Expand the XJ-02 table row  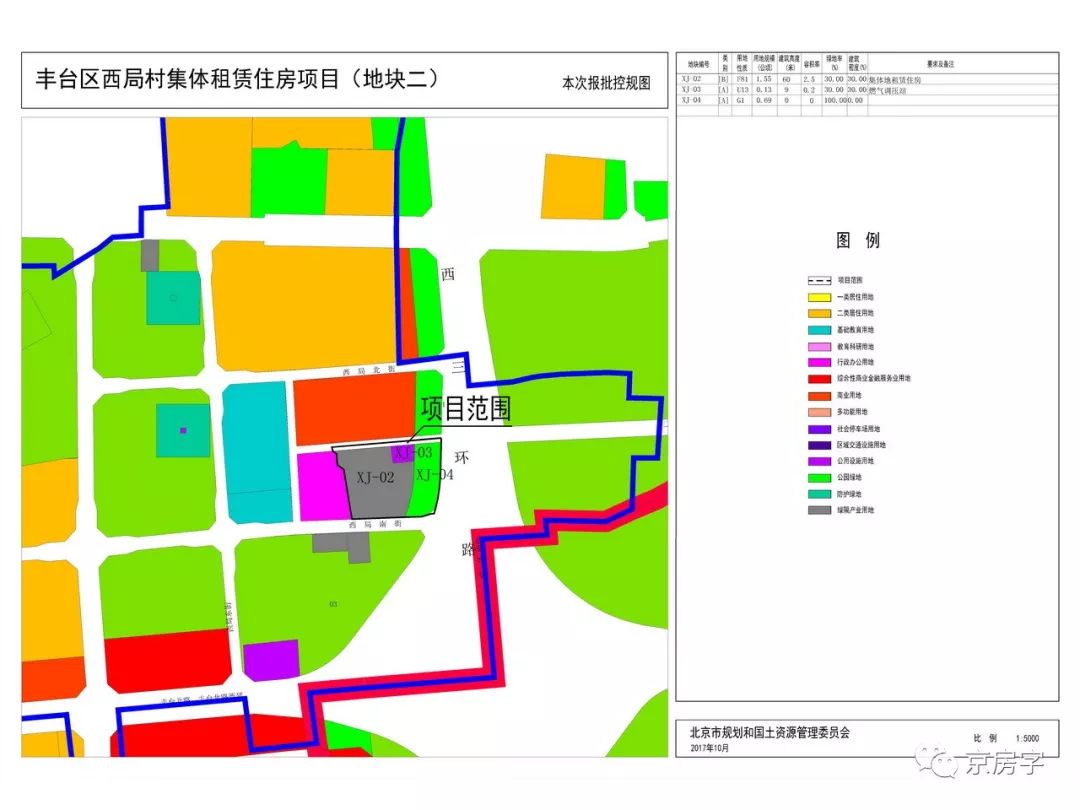click(x=694, y=77)
